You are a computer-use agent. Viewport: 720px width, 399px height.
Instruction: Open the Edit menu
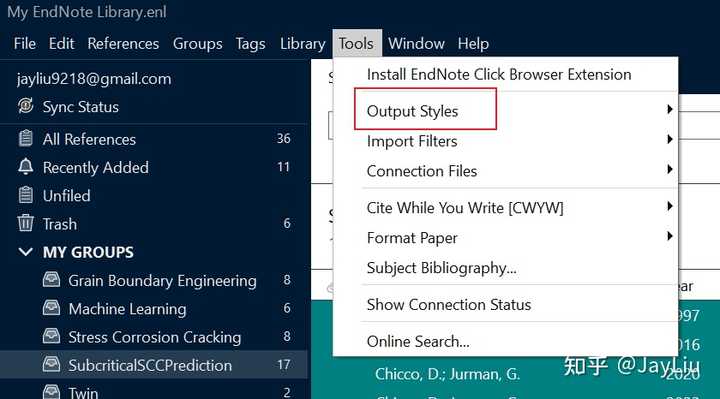[x=61, y=44]
